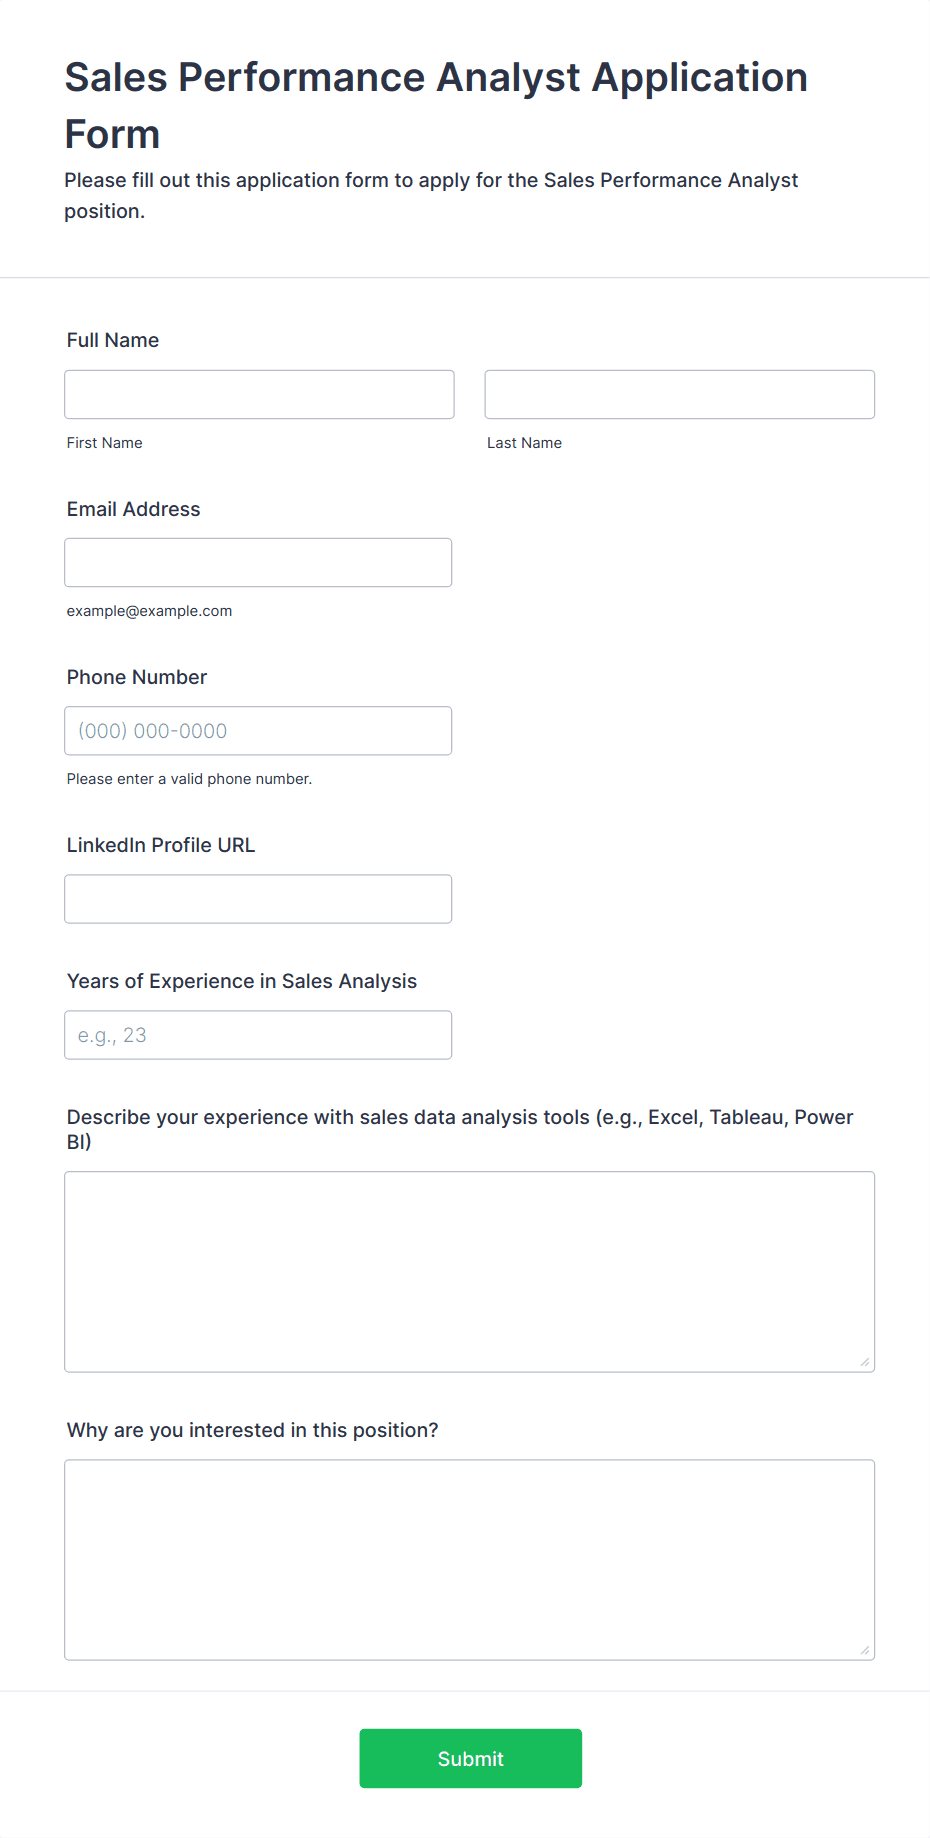Click the Last Name input field
930x1838 pixels.
[680, 394]
